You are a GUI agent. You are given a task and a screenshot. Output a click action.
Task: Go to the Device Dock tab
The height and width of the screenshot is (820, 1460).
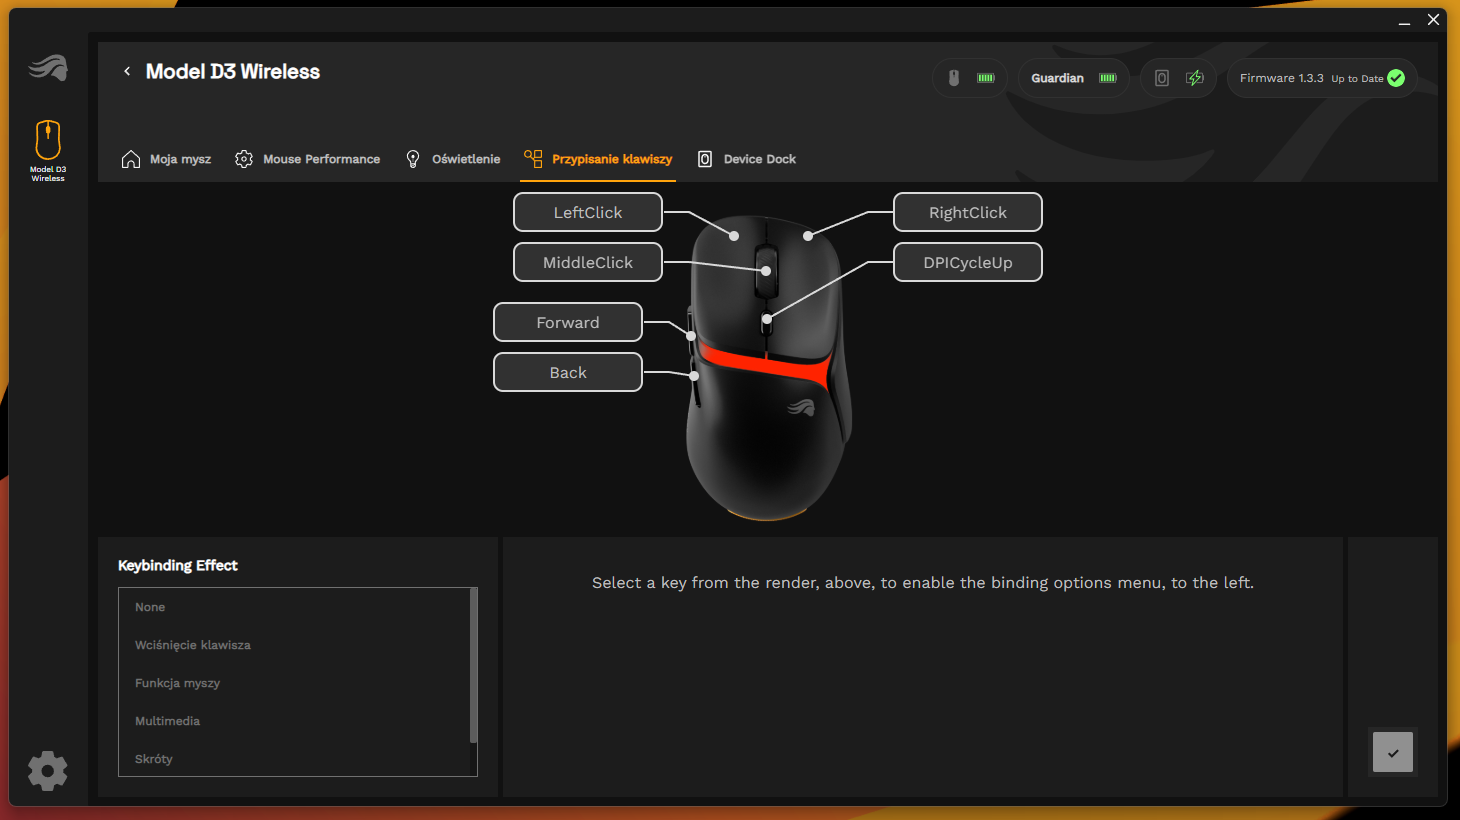pos(747,159)
